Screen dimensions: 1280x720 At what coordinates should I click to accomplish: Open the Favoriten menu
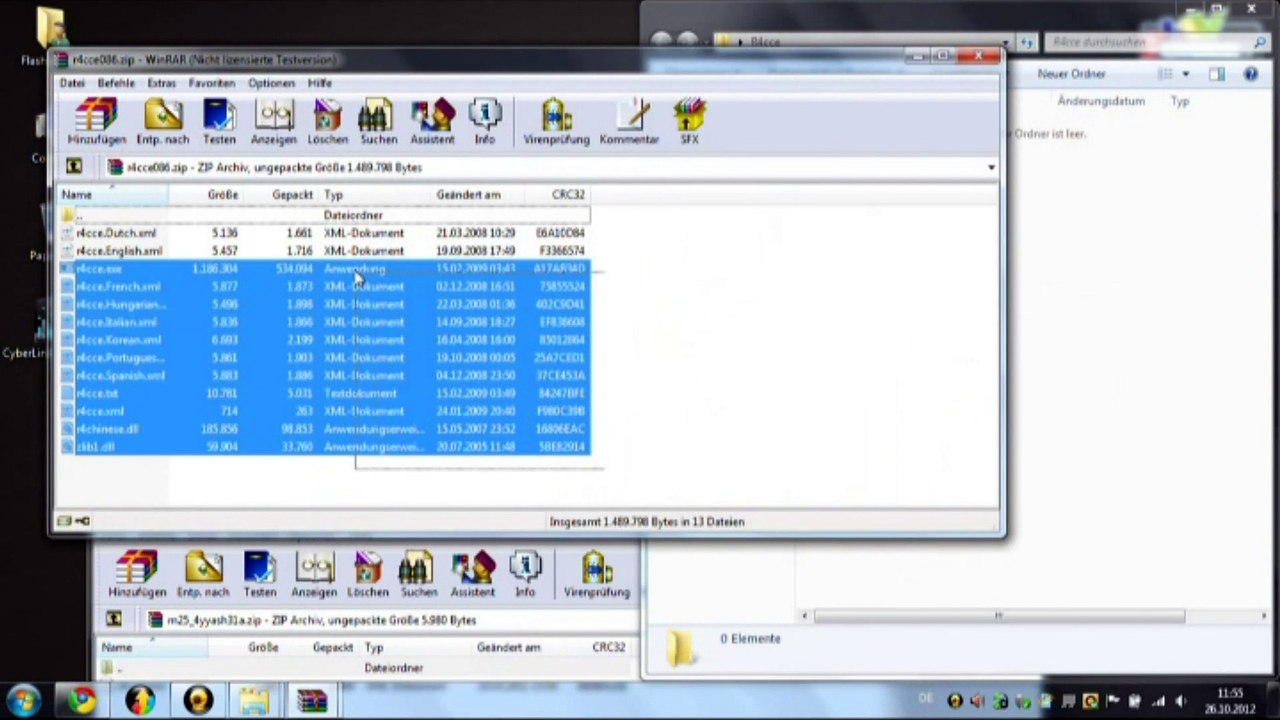[212, 83]
